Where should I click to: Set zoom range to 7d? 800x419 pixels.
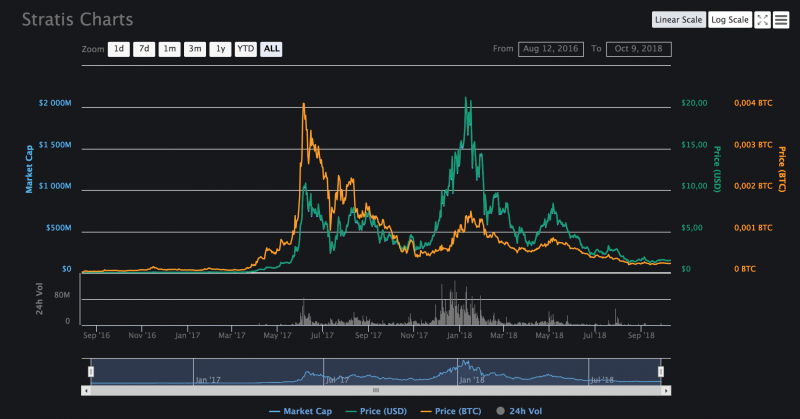coord(144,49)
